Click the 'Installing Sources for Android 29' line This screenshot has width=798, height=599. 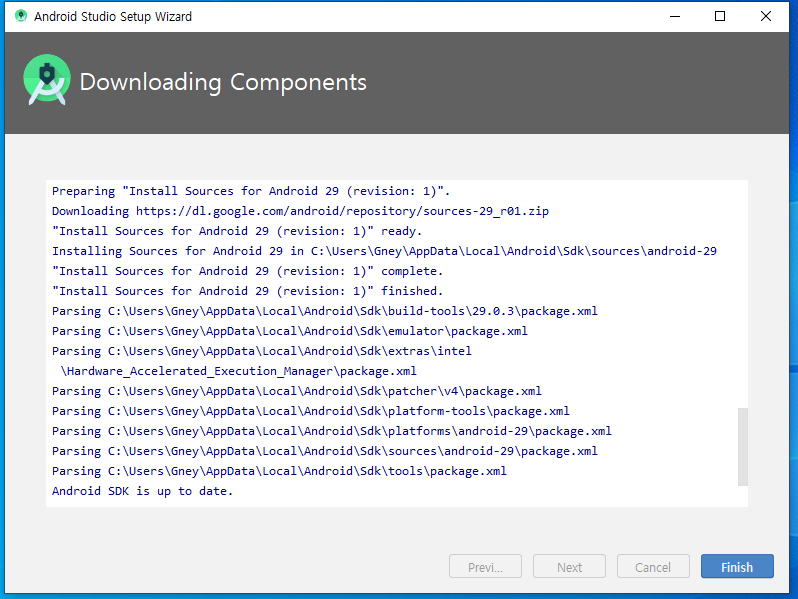384,251
